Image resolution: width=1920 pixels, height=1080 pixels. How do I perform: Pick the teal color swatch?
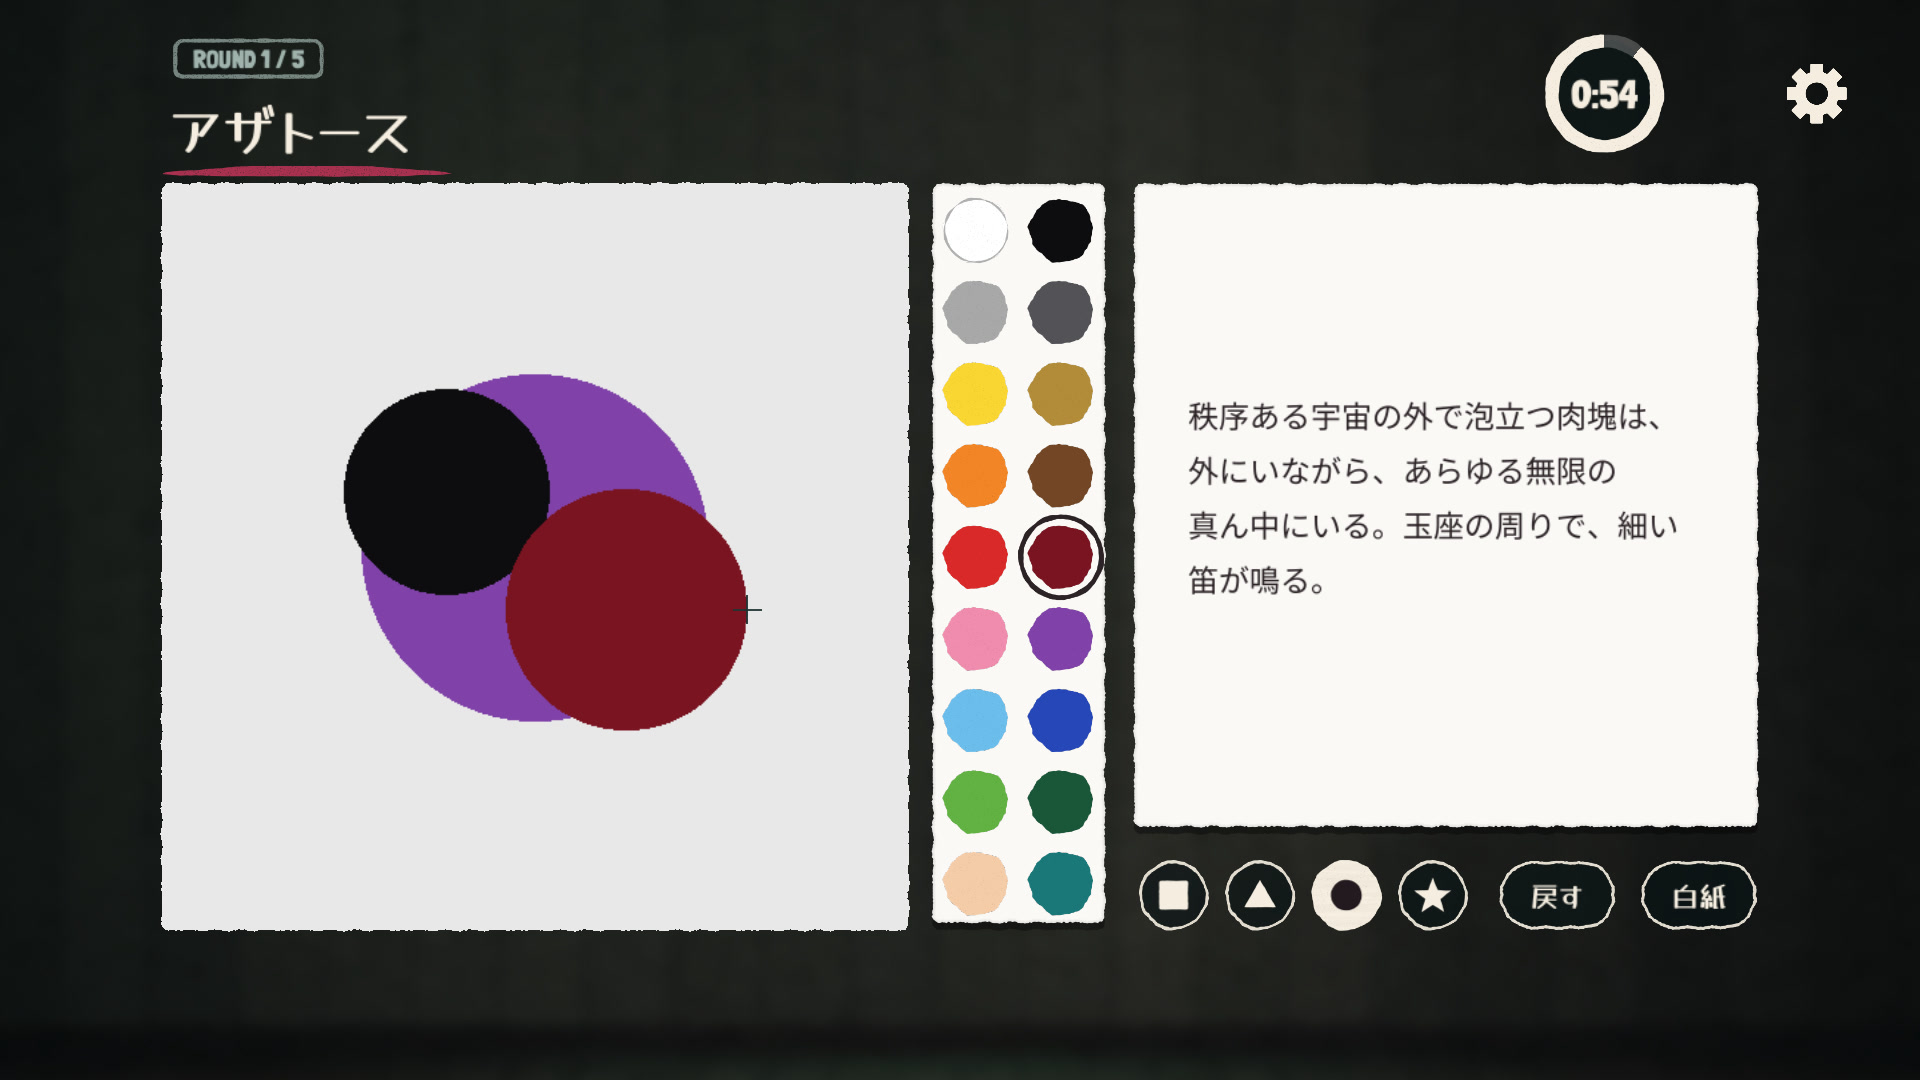pos(1060,884)
